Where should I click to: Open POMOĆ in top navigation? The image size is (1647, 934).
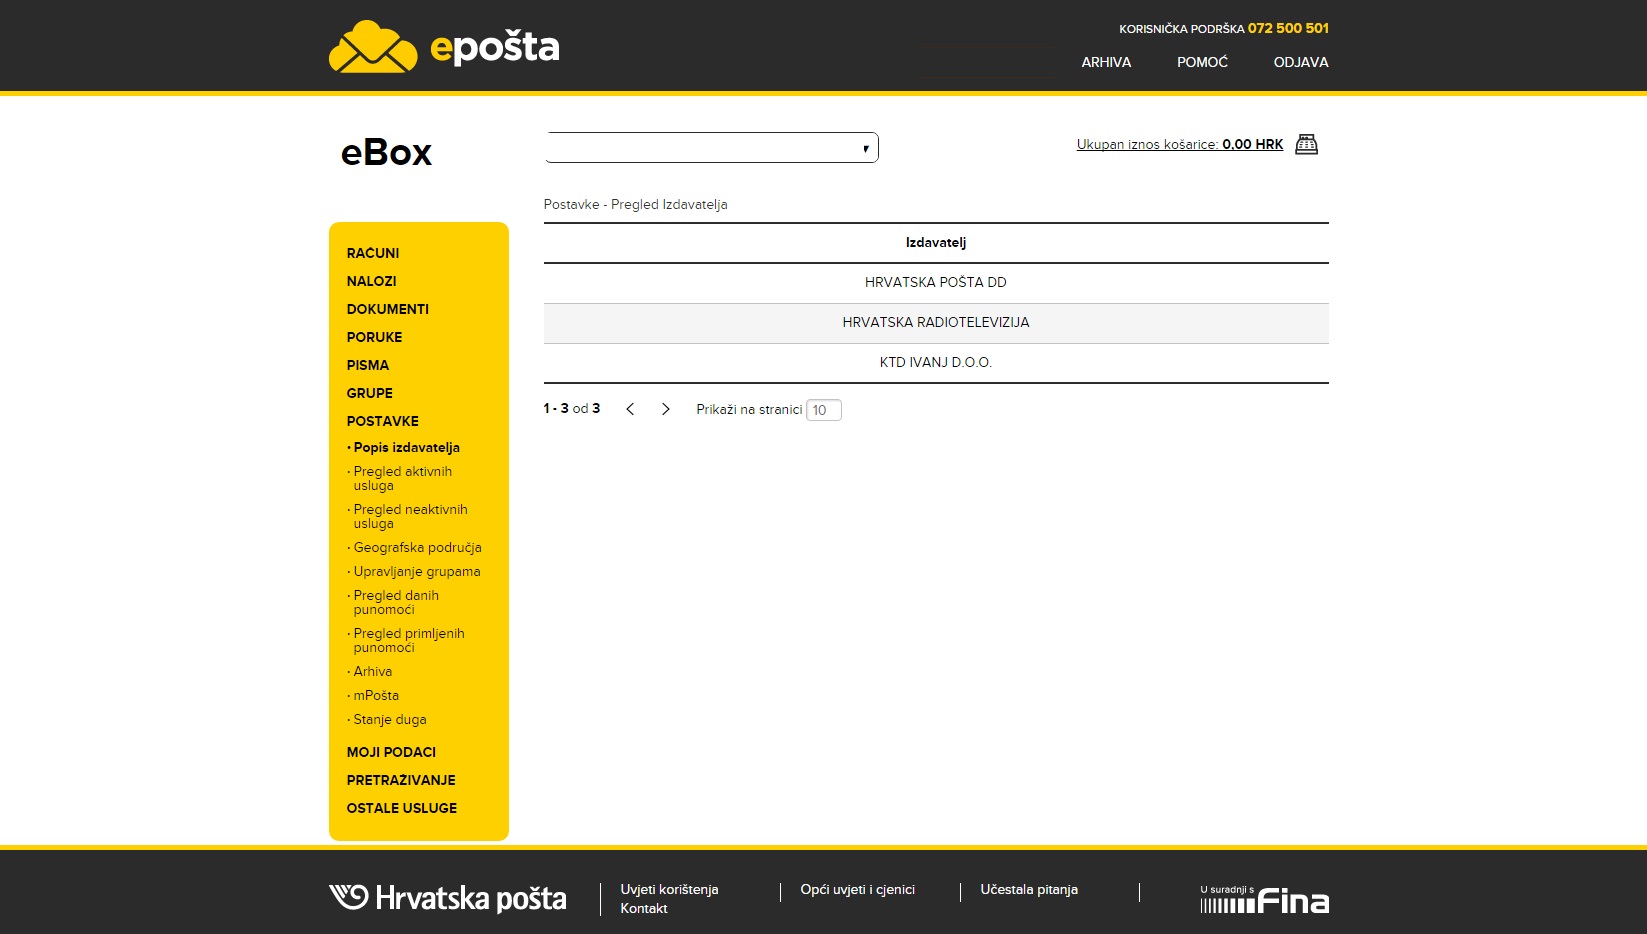coord(1202,62)
